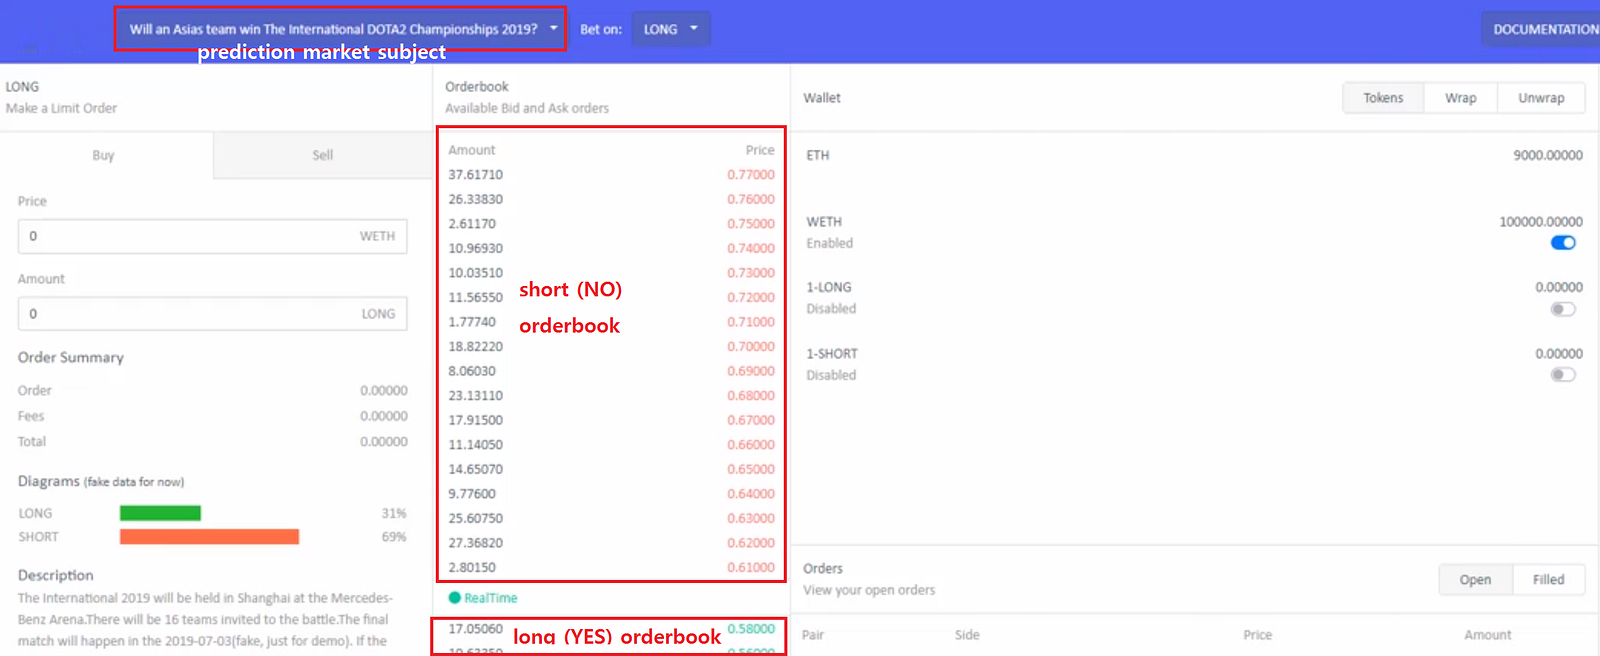1600x656 pixels.
Task: Select ask order at price 0.61000
Action: pyautogui.click(x=611, y=567)
